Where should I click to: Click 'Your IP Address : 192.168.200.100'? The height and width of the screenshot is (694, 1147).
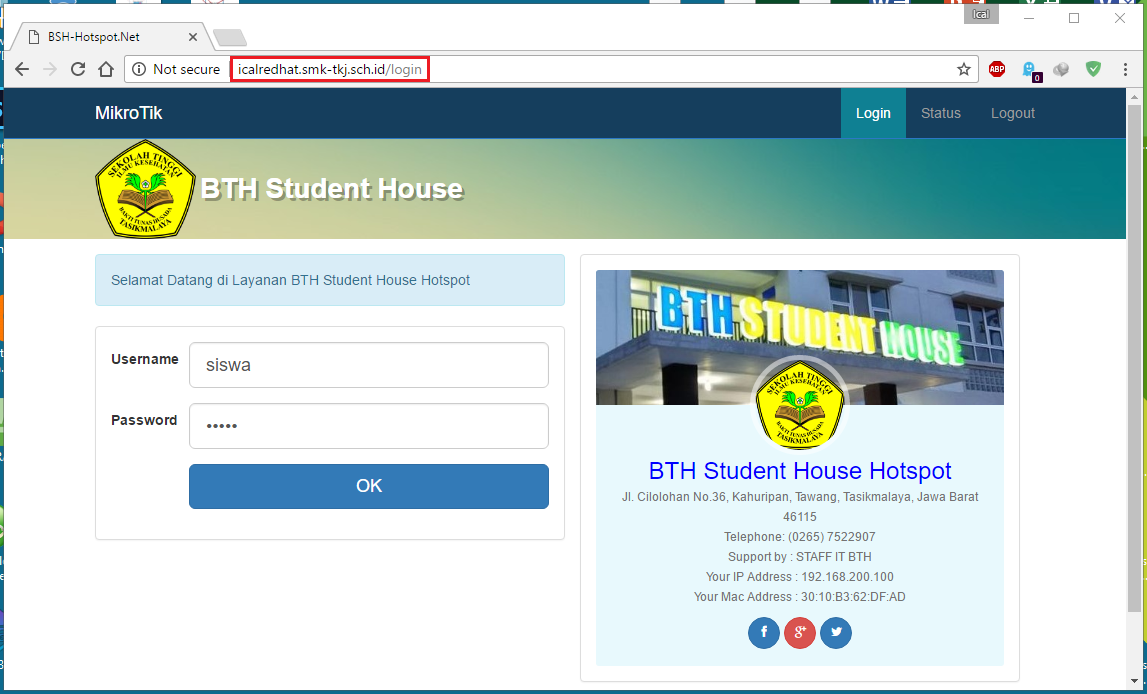pyautogui.click(x=800, y=577)
